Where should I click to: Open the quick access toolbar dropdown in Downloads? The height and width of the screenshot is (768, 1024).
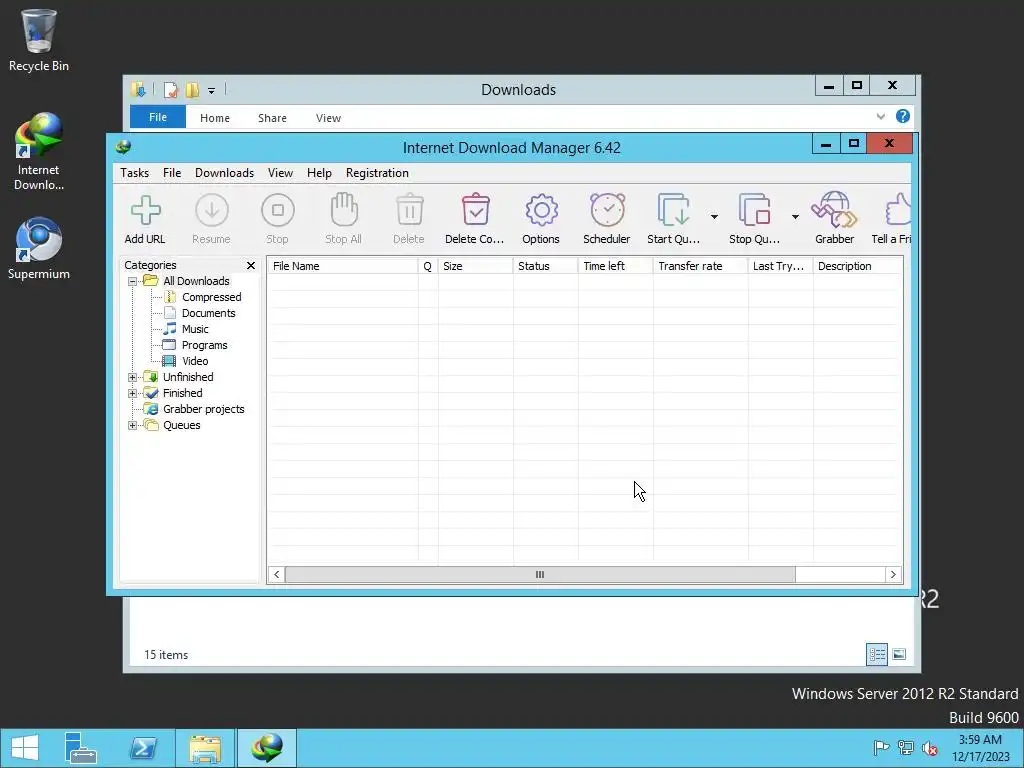click(212, 91)
